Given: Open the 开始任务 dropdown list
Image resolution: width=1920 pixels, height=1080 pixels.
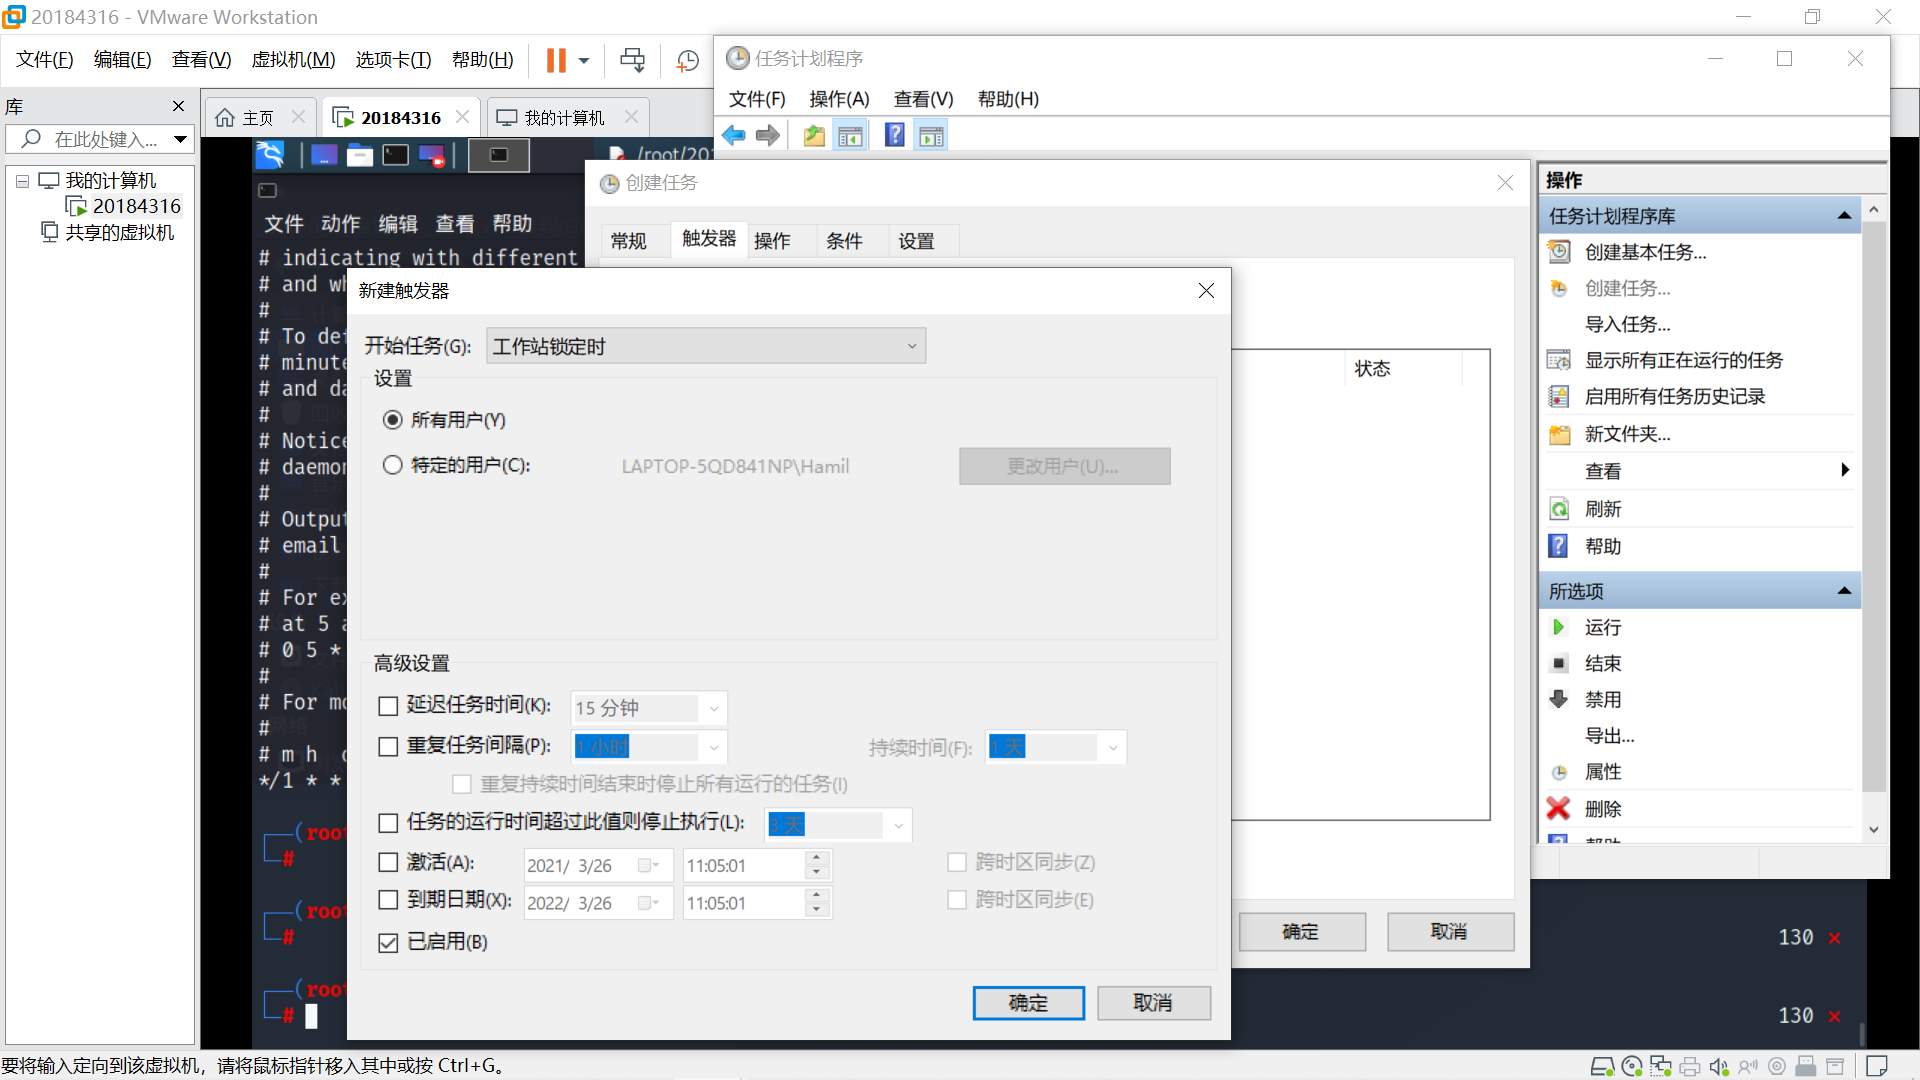Looking at the screenshot, I should click(x=705, y=346).
